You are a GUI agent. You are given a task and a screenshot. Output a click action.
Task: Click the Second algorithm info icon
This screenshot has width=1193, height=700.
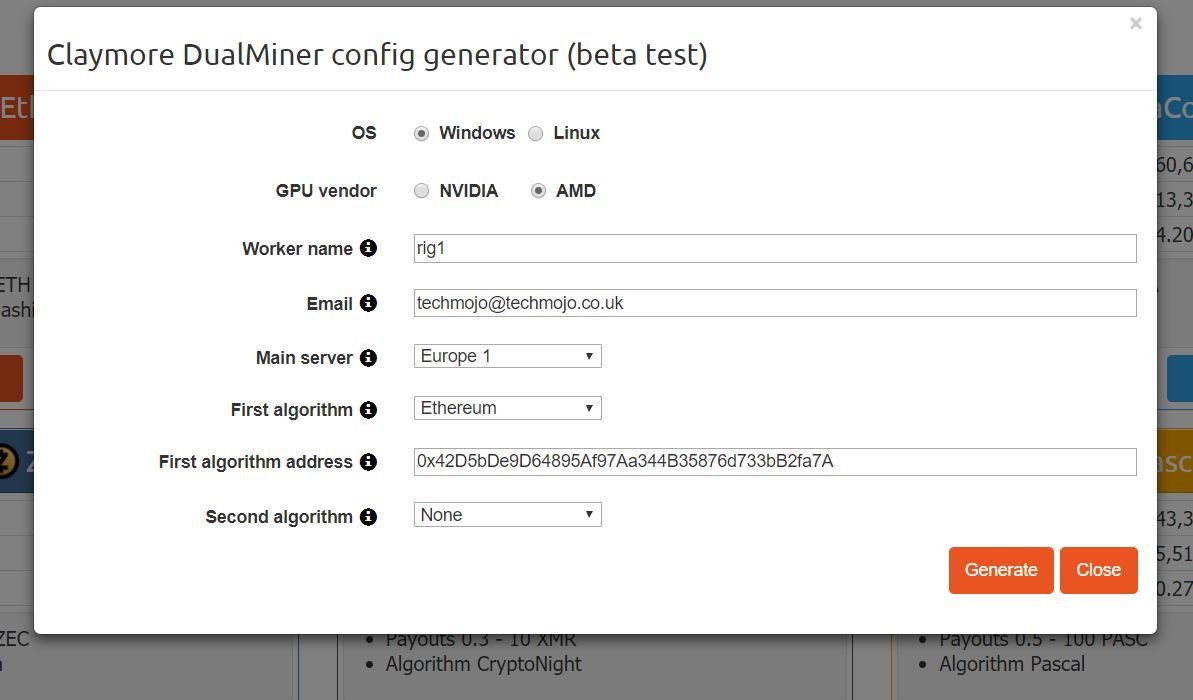(x=368, y=517)
